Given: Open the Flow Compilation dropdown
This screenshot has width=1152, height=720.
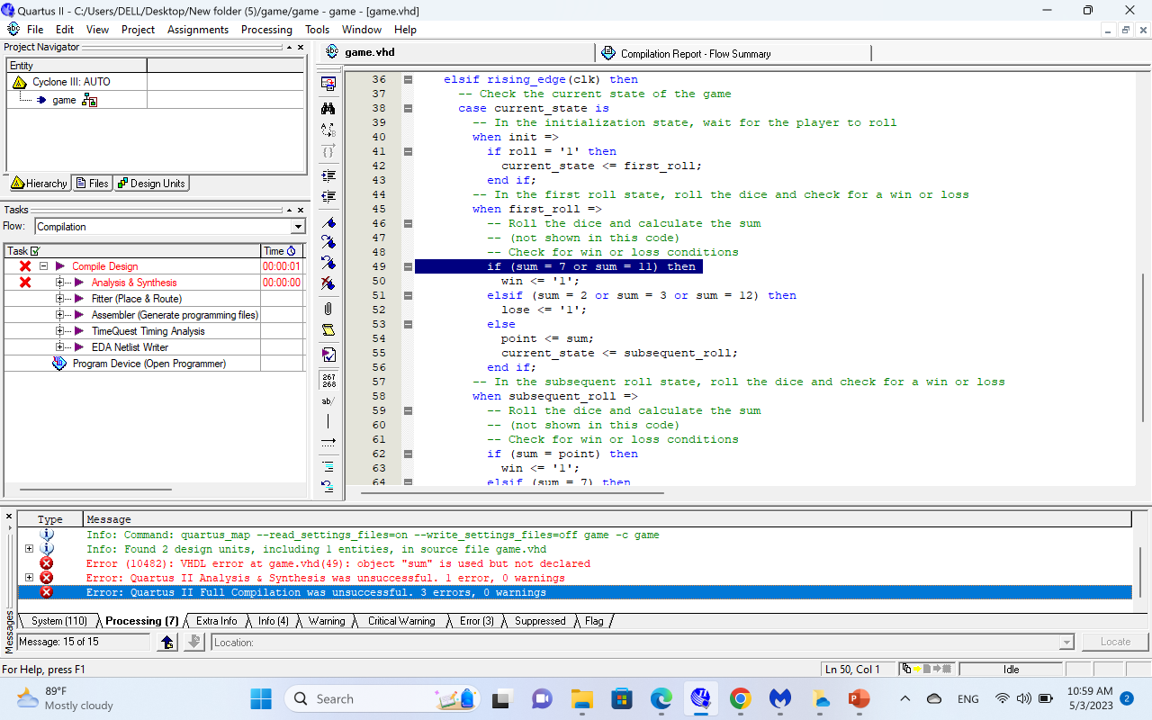Looking at the screenshot, I should click(297, 227).
